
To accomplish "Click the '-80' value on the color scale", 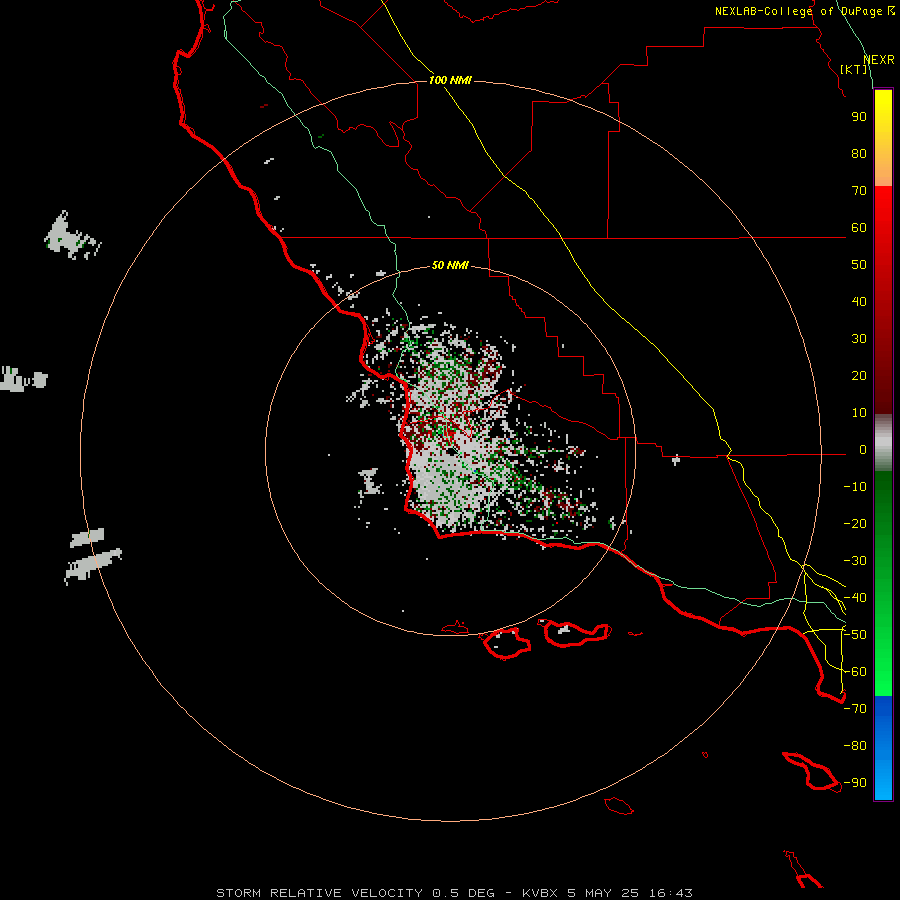I will (x=855, y=746).
